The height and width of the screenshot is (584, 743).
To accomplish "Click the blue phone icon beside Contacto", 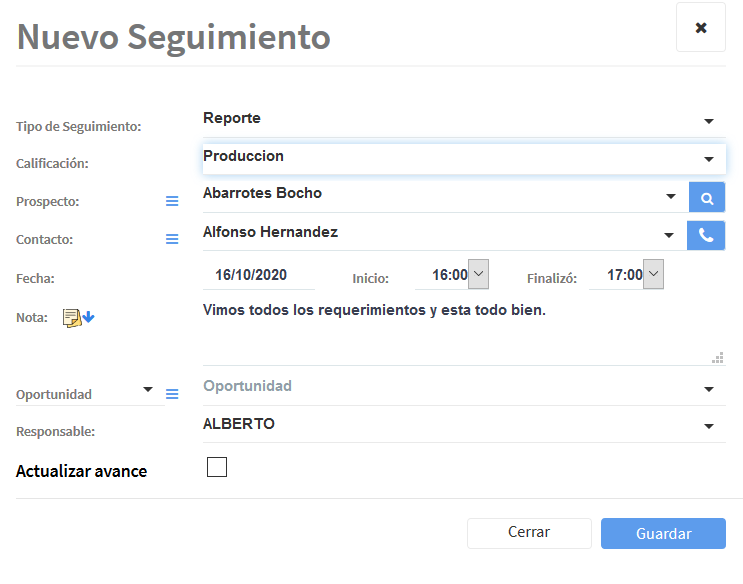I will click(x=706, y=236).
